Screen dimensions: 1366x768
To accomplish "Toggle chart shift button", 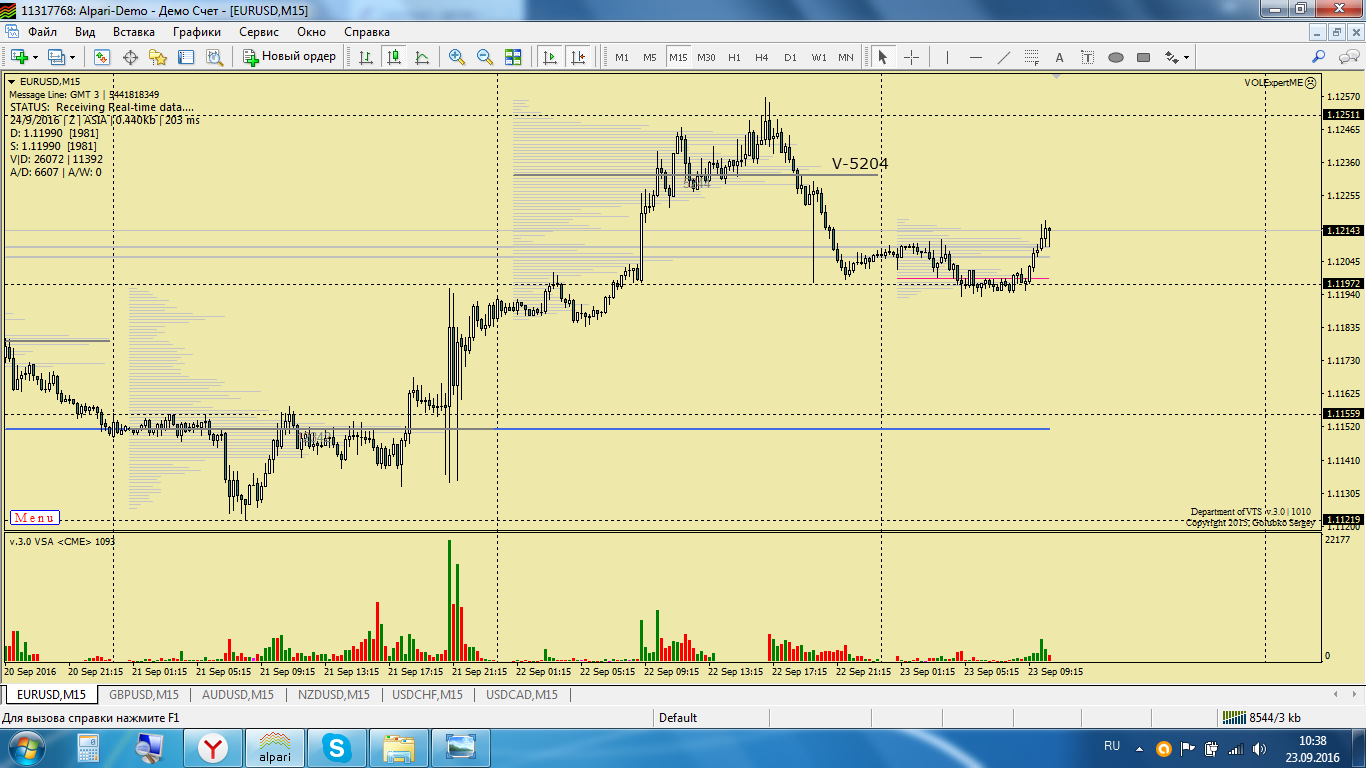I will [577, 57].
